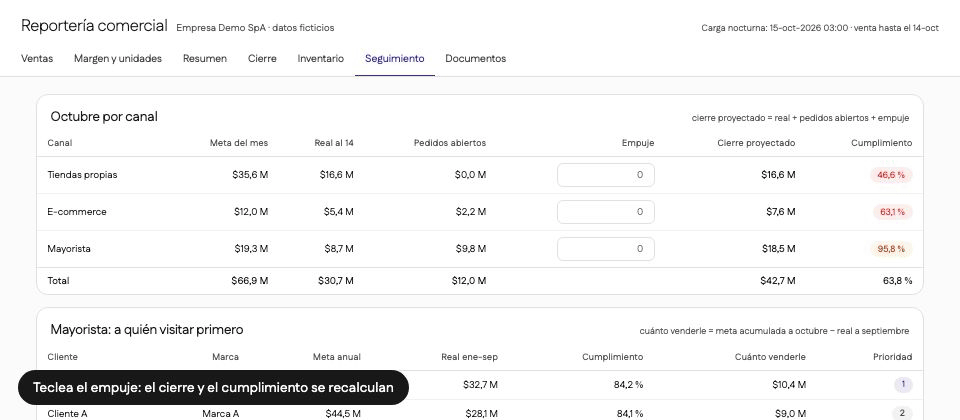Viewport: 960px width, 420px height.
Task: Click the $2,2 M pedidos abiertos value
Action: pyautogui.click(x=470, y=212)
